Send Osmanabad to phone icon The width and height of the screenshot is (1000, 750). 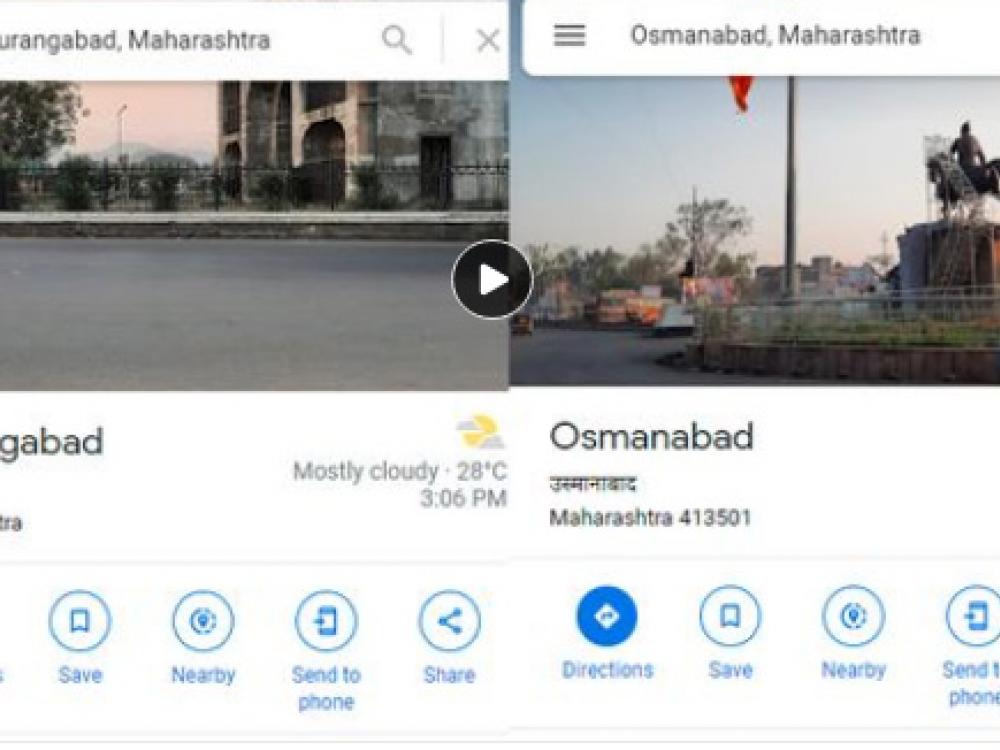point(974,616)
